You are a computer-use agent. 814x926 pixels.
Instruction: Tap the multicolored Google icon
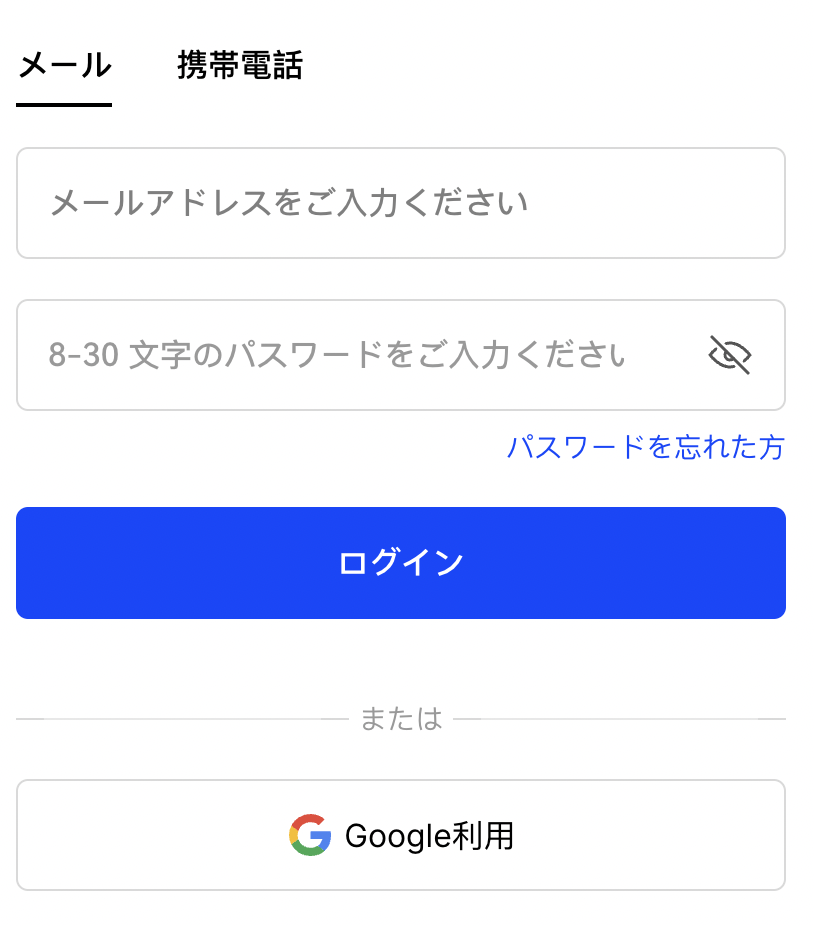coord(310,835)
